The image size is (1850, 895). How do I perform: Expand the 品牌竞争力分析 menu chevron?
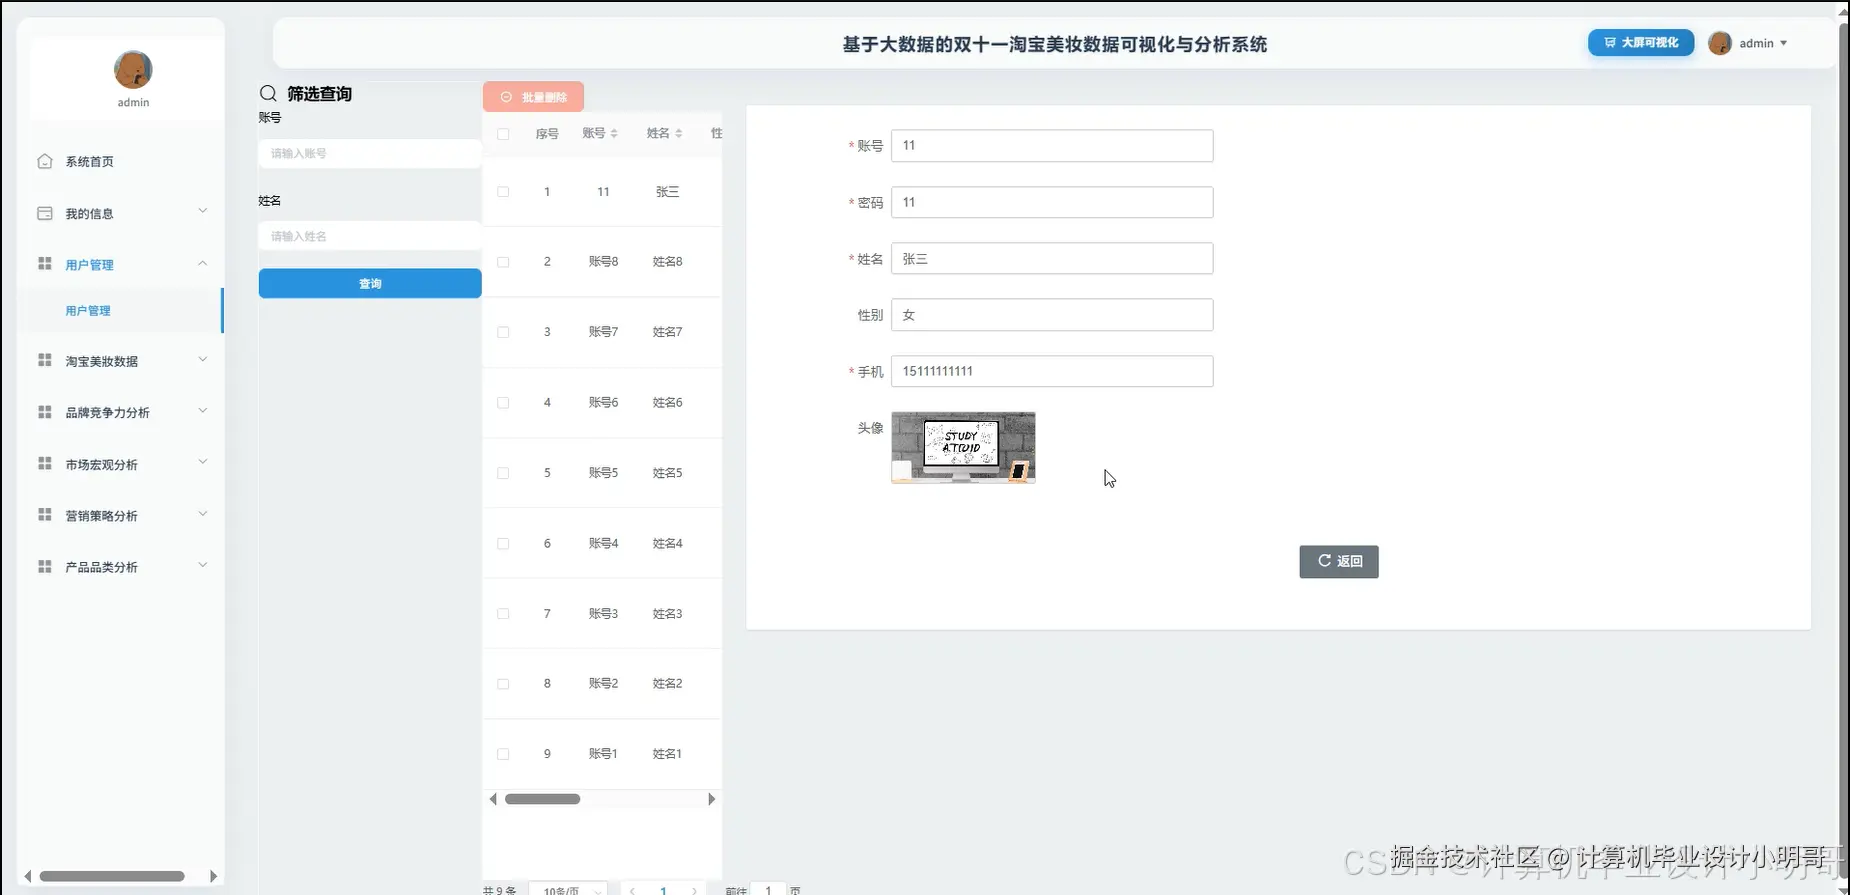pos(203,410)
